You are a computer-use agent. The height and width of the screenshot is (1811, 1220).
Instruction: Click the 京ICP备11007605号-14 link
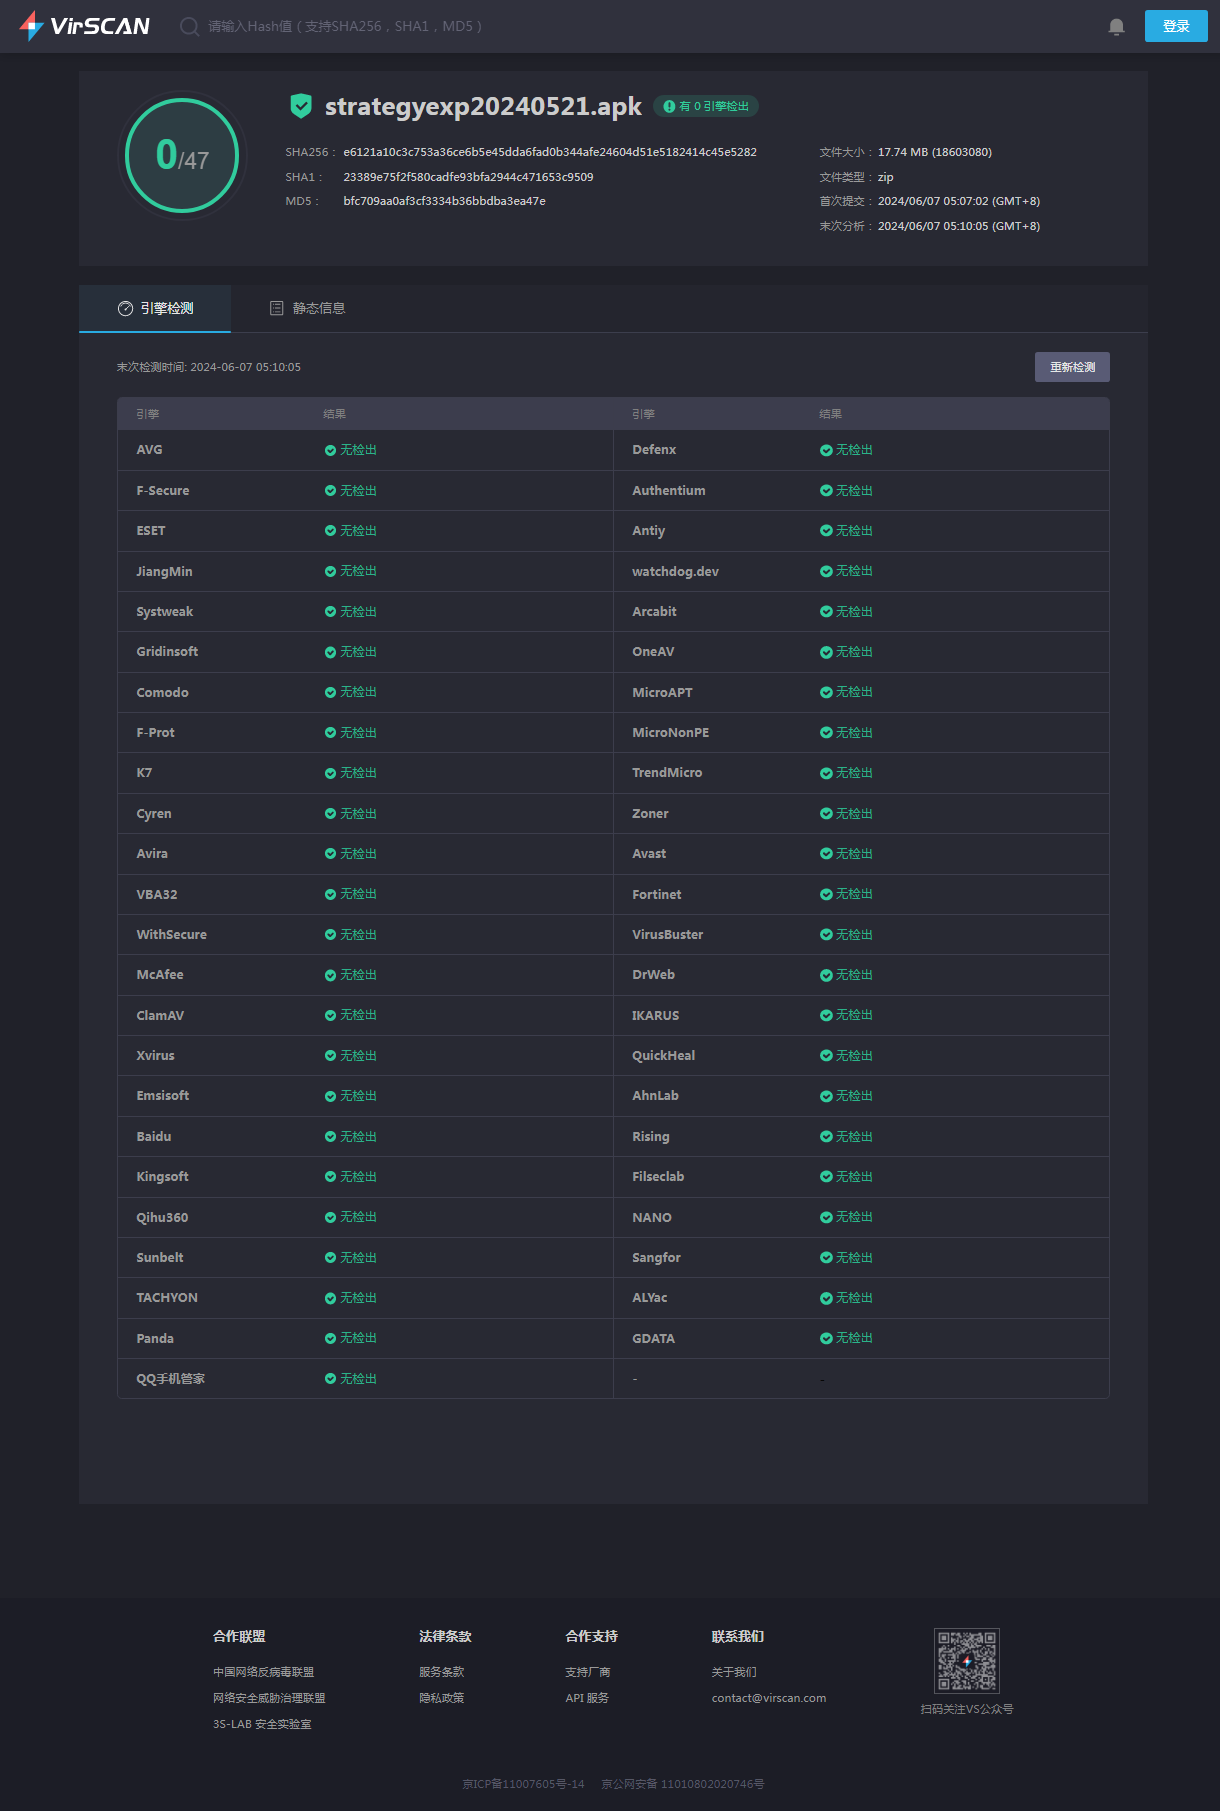coord(523,1784)
